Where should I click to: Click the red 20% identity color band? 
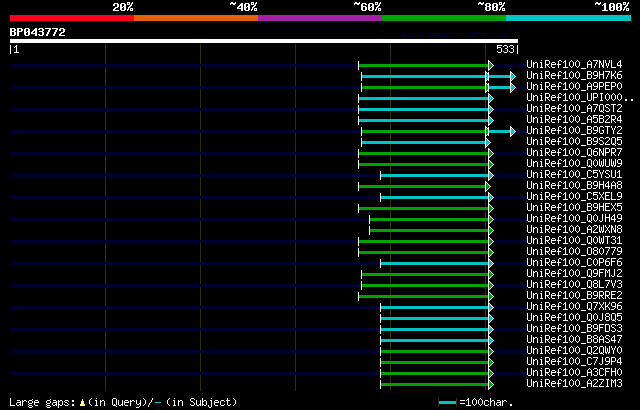click(x=72, y=18)
